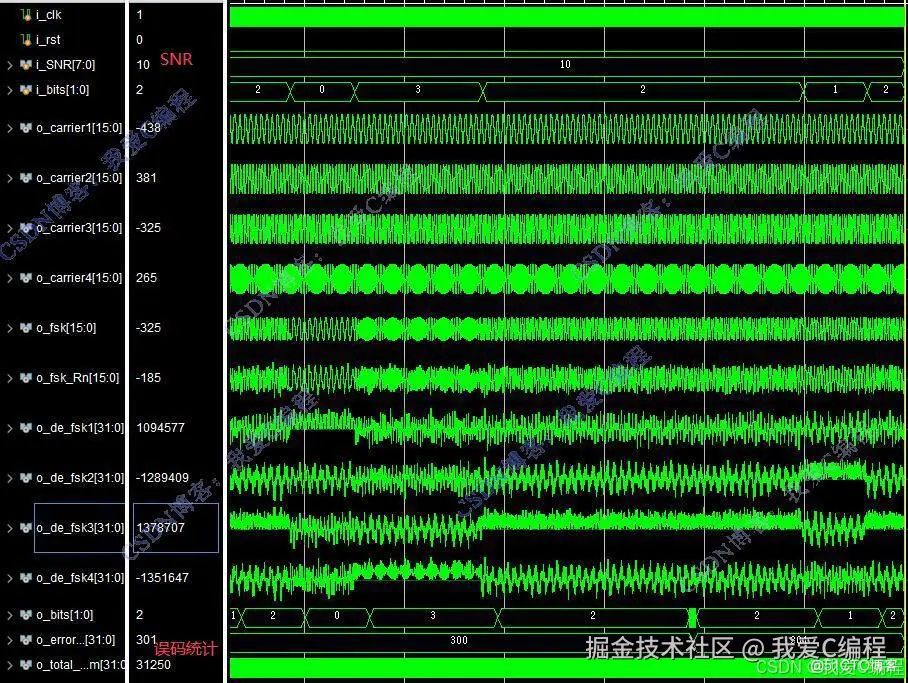Click the i_bits bus icon
The width and height of the screenshot is (908, 683).
click(25, 90)
